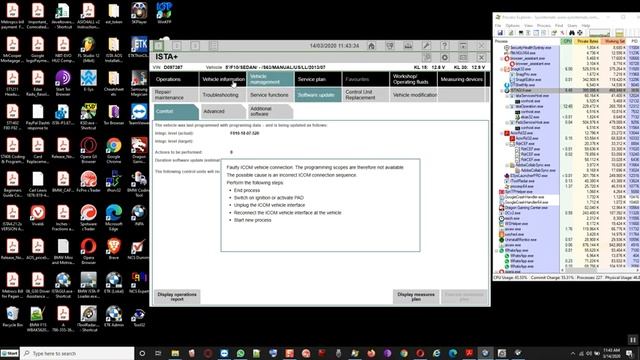Open the Control Unit Replacement sub-tab

365,95
